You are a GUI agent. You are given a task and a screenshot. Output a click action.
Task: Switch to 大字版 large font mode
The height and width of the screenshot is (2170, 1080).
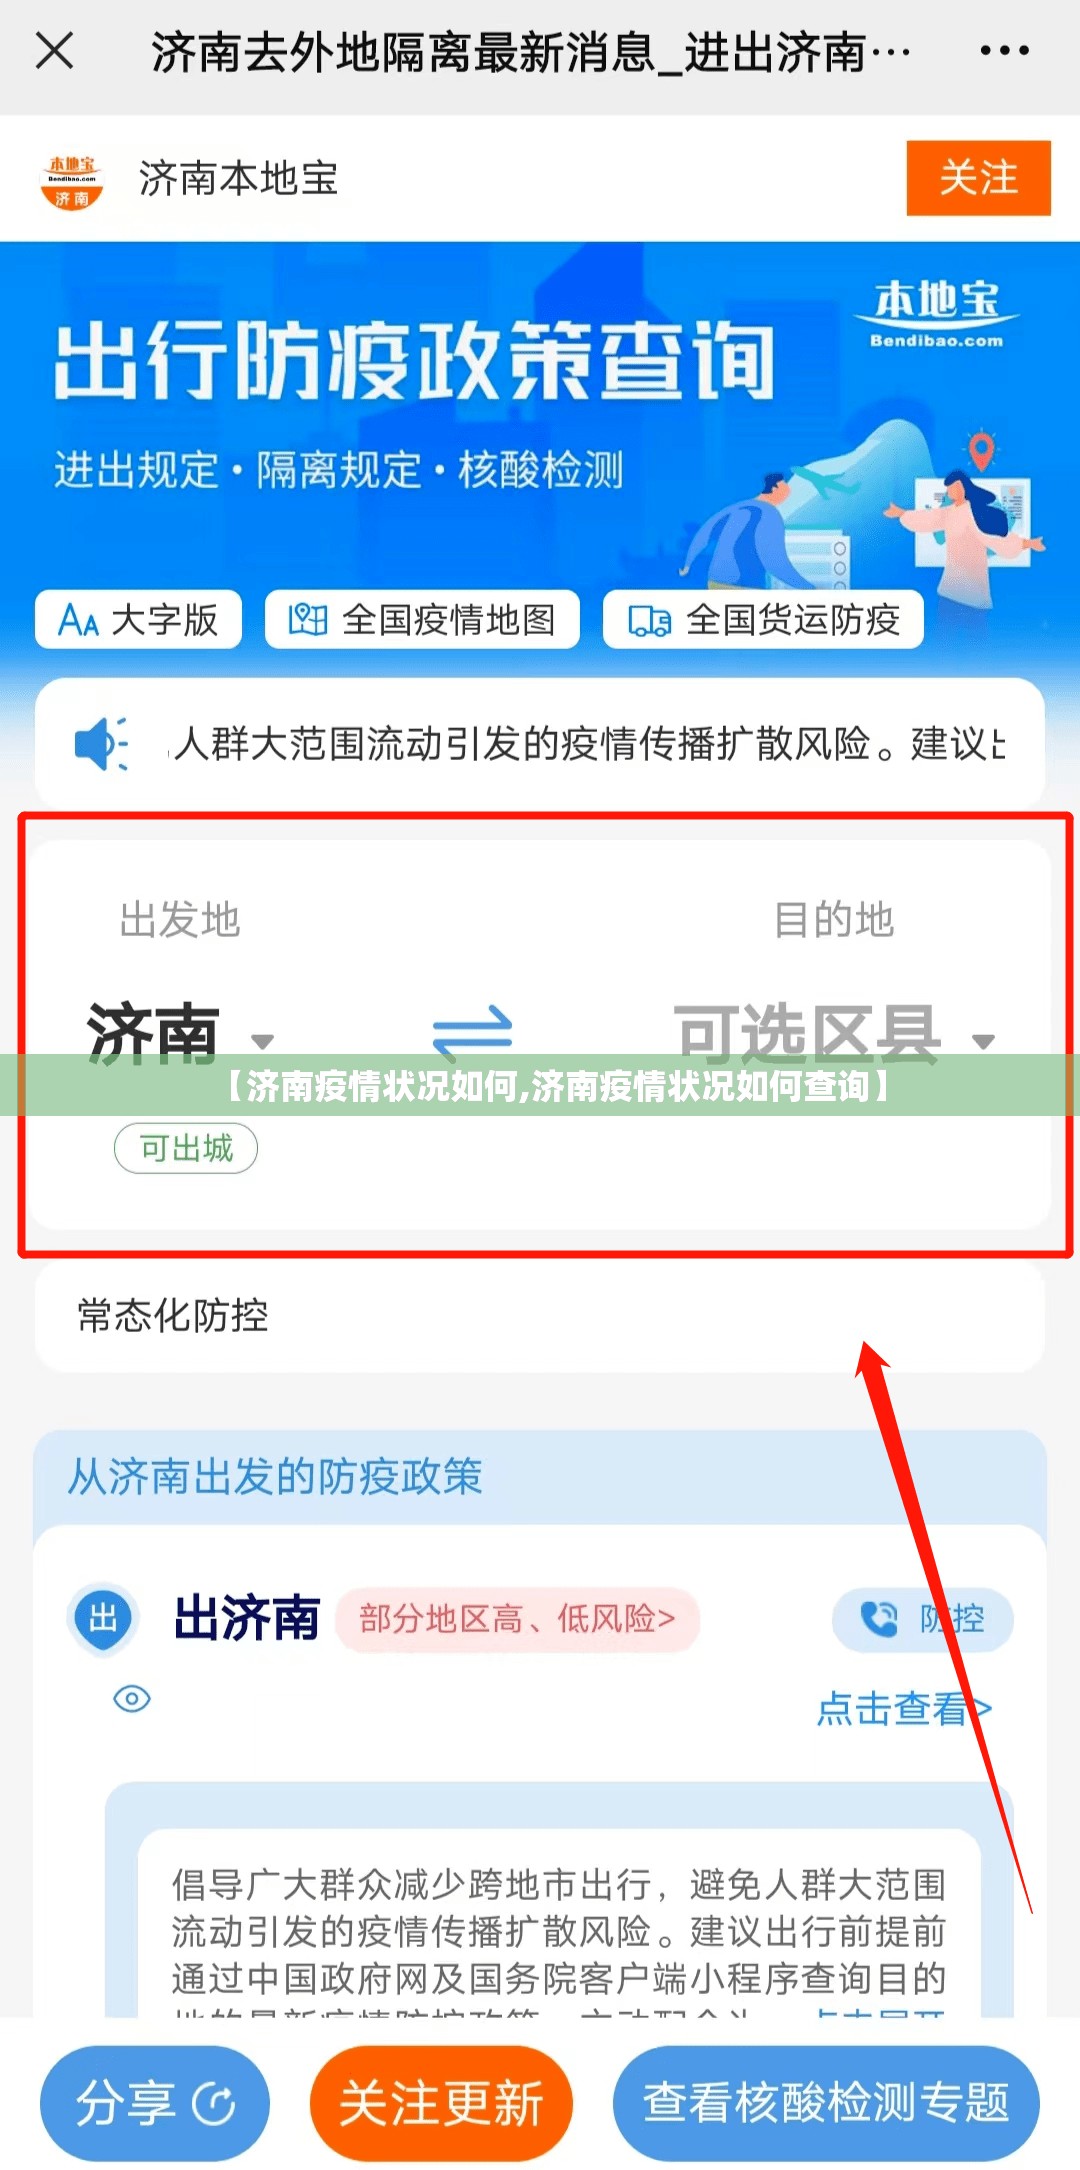click(x=139, y=620)
